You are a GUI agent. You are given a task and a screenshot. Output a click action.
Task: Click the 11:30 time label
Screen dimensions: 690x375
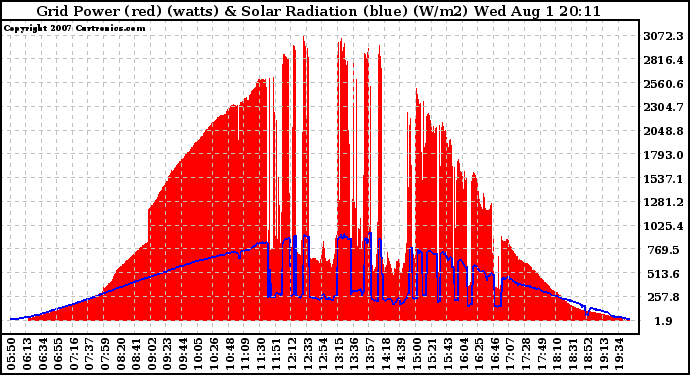[x=261, y=354]
